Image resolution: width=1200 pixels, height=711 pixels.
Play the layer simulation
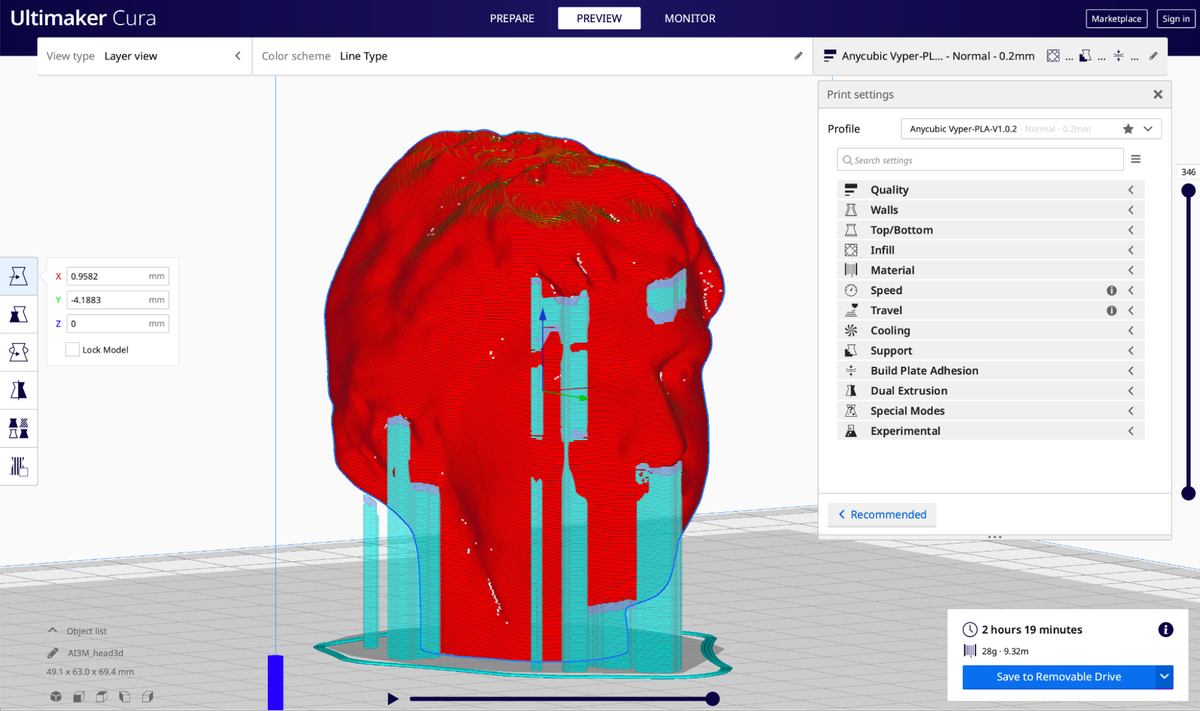coord(393,699)
